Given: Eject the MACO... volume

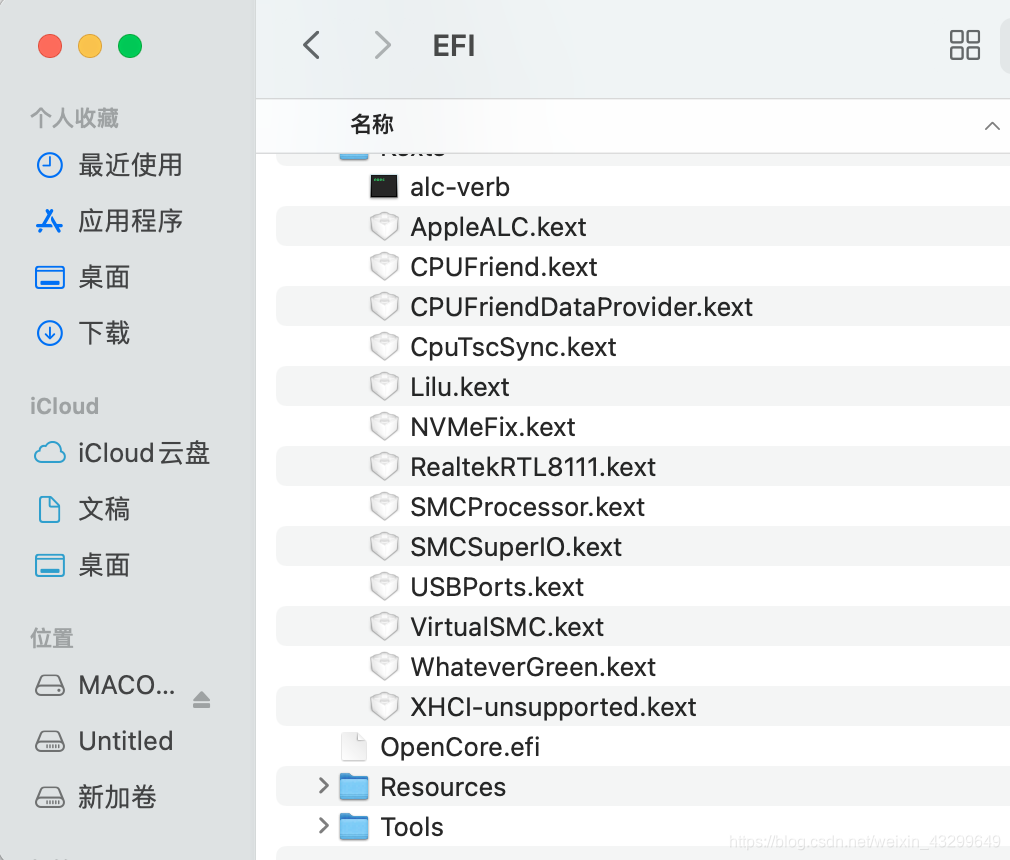Looking at the screenshot, I should point(202,699).
